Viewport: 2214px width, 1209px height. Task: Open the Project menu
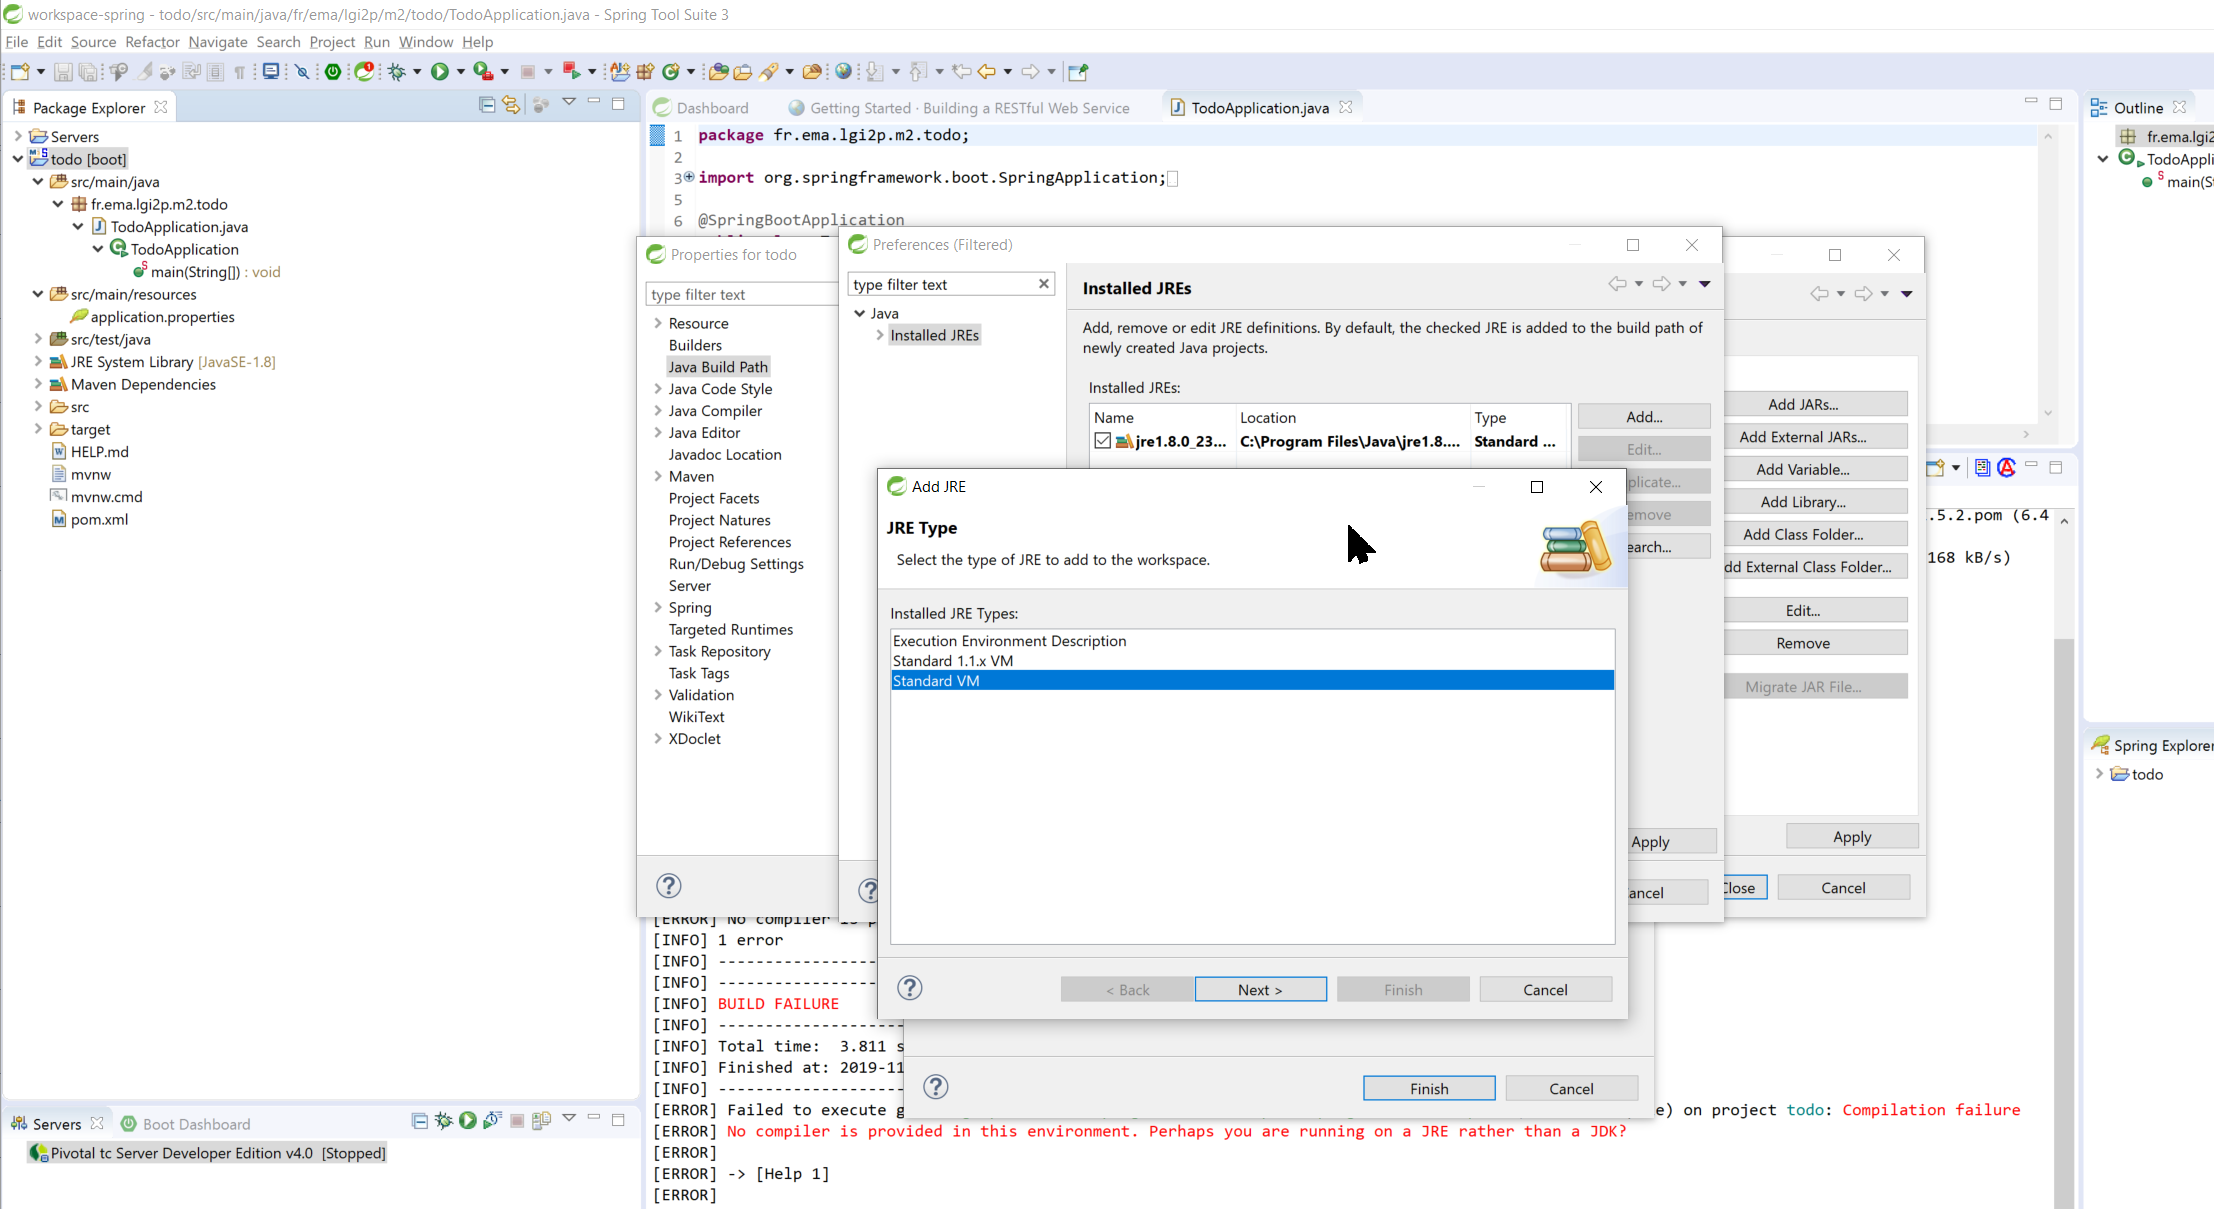coord(332,42)
